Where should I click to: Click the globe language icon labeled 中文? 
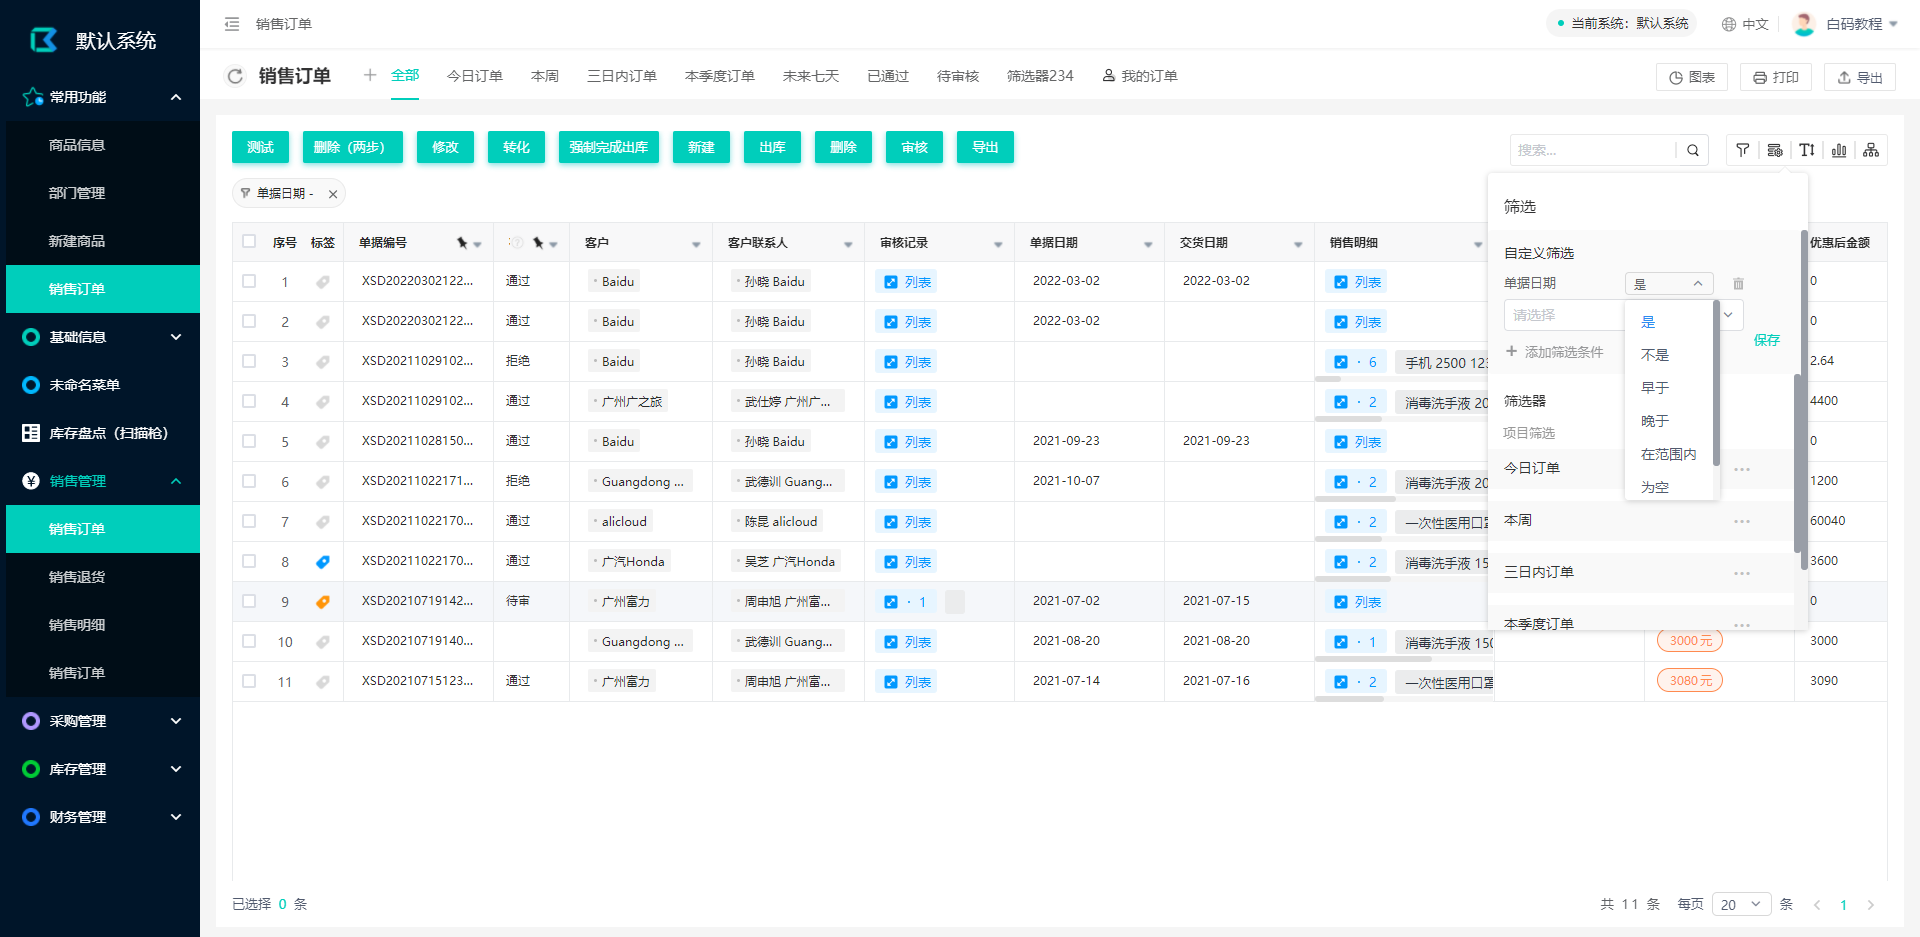[1728, 24]
